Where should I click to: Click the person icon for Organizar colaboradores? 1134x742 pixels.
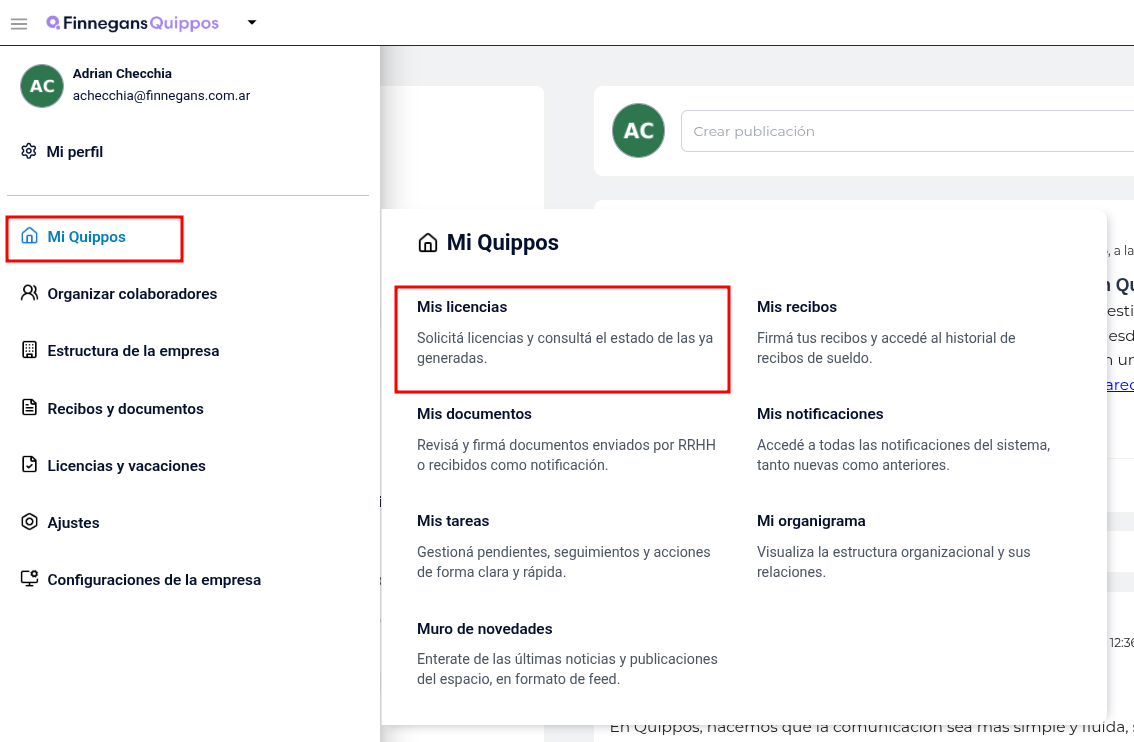[29, 293]
